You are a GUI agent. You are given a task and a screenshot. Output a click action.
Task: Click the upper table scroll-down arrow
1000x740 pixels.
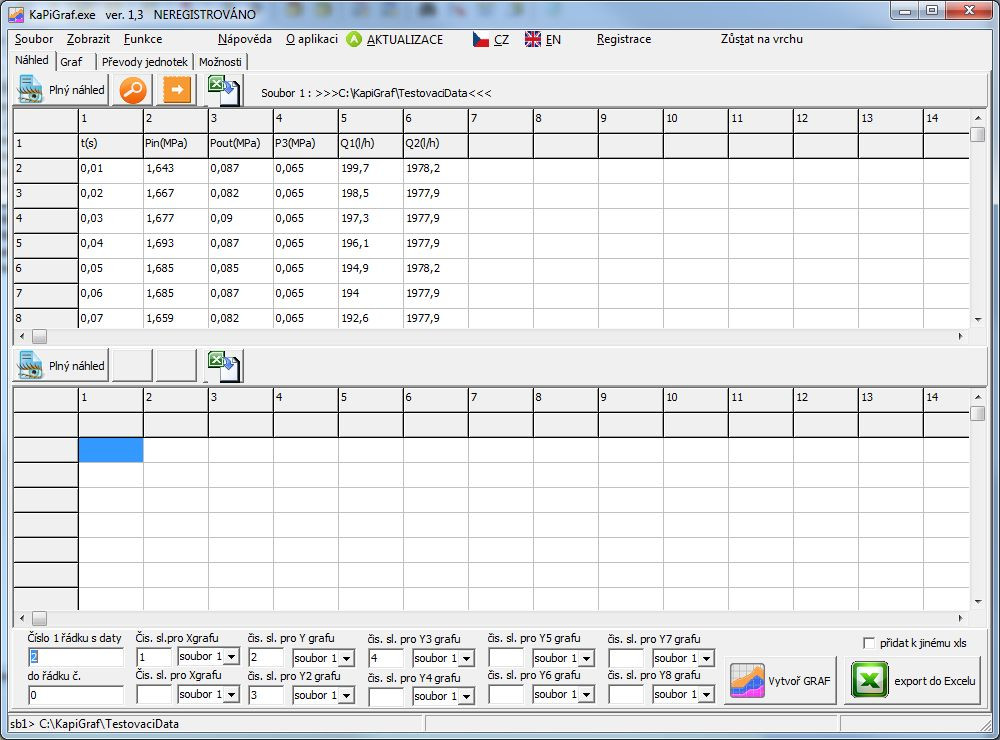tap(978, 320)
